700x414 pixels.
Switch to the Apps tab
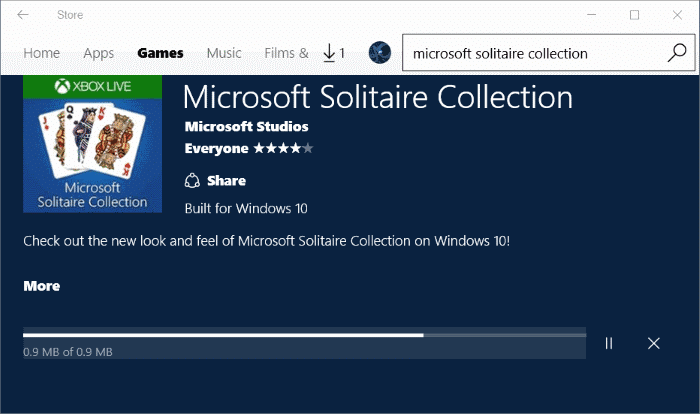coord(99,54)
